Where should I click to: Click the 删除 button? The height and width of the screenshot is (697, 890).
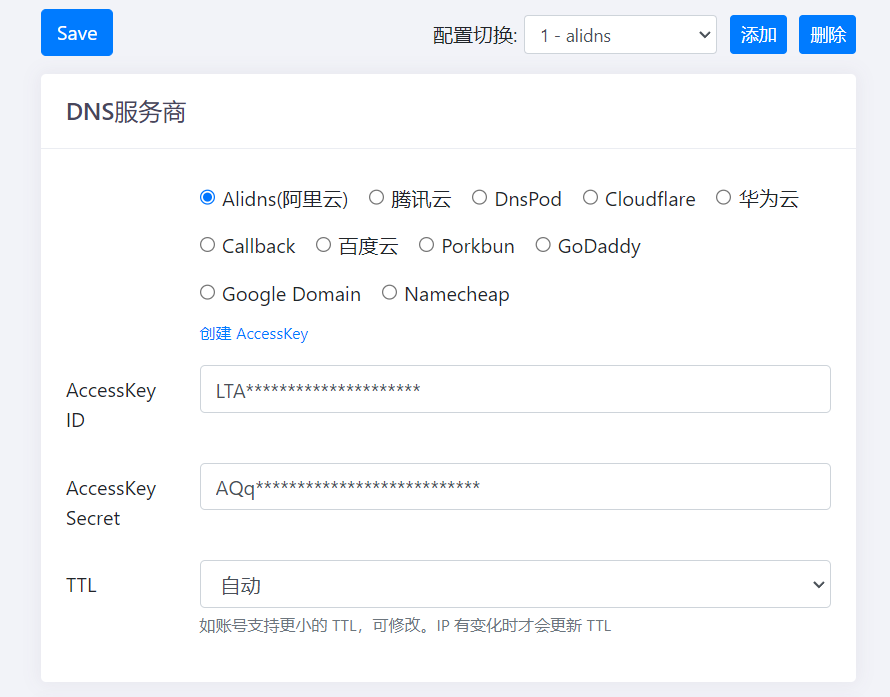click(827, 35)
